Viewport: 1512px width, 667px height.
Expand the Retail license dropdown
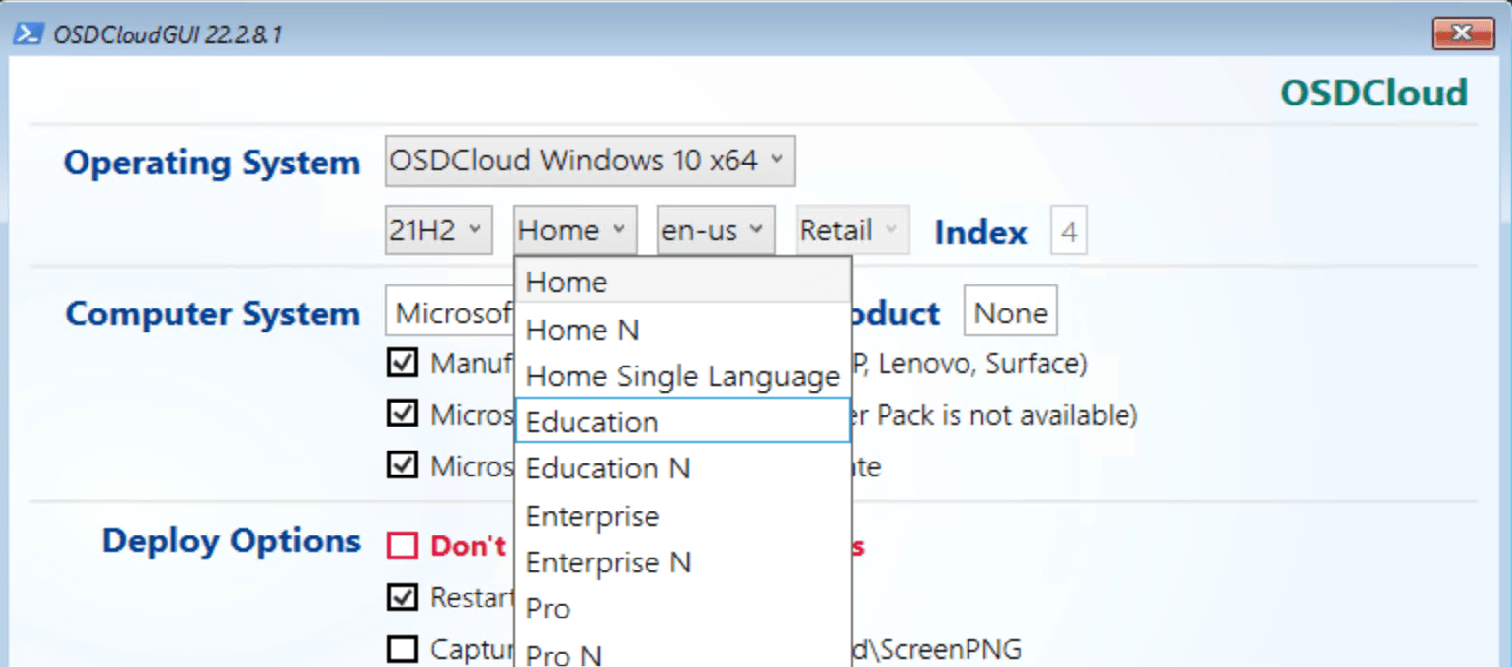[x=849, y=229]
